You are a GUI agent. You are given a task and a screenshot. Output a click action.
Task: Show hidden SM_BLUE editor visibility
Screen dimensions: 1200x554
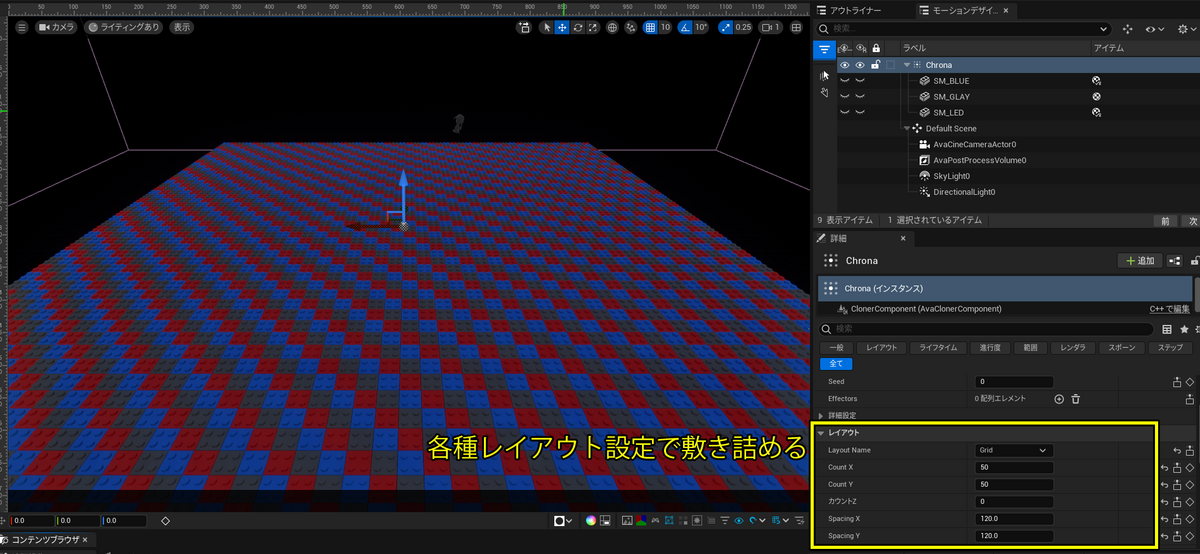[844, 81]
